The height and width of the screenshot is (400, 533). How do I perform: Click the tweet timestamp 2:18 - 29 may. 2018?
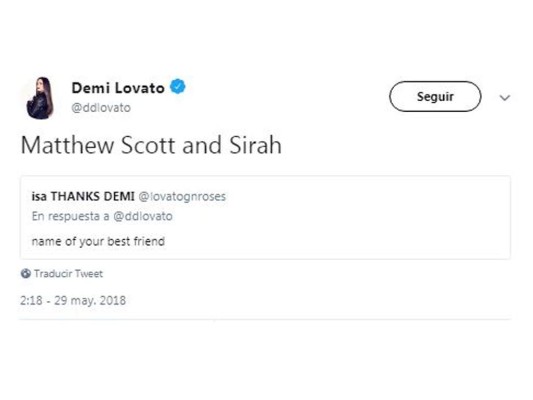(73, 300)
